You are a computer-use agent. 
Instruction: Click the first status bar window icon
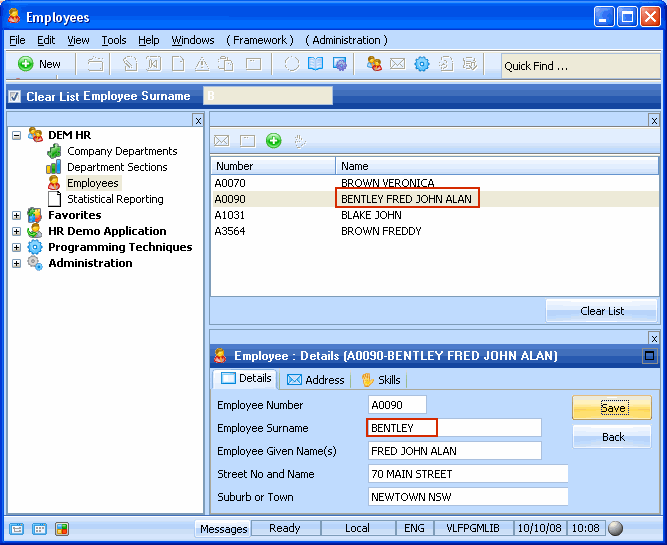pyautogui.click(x=17, y=529)
